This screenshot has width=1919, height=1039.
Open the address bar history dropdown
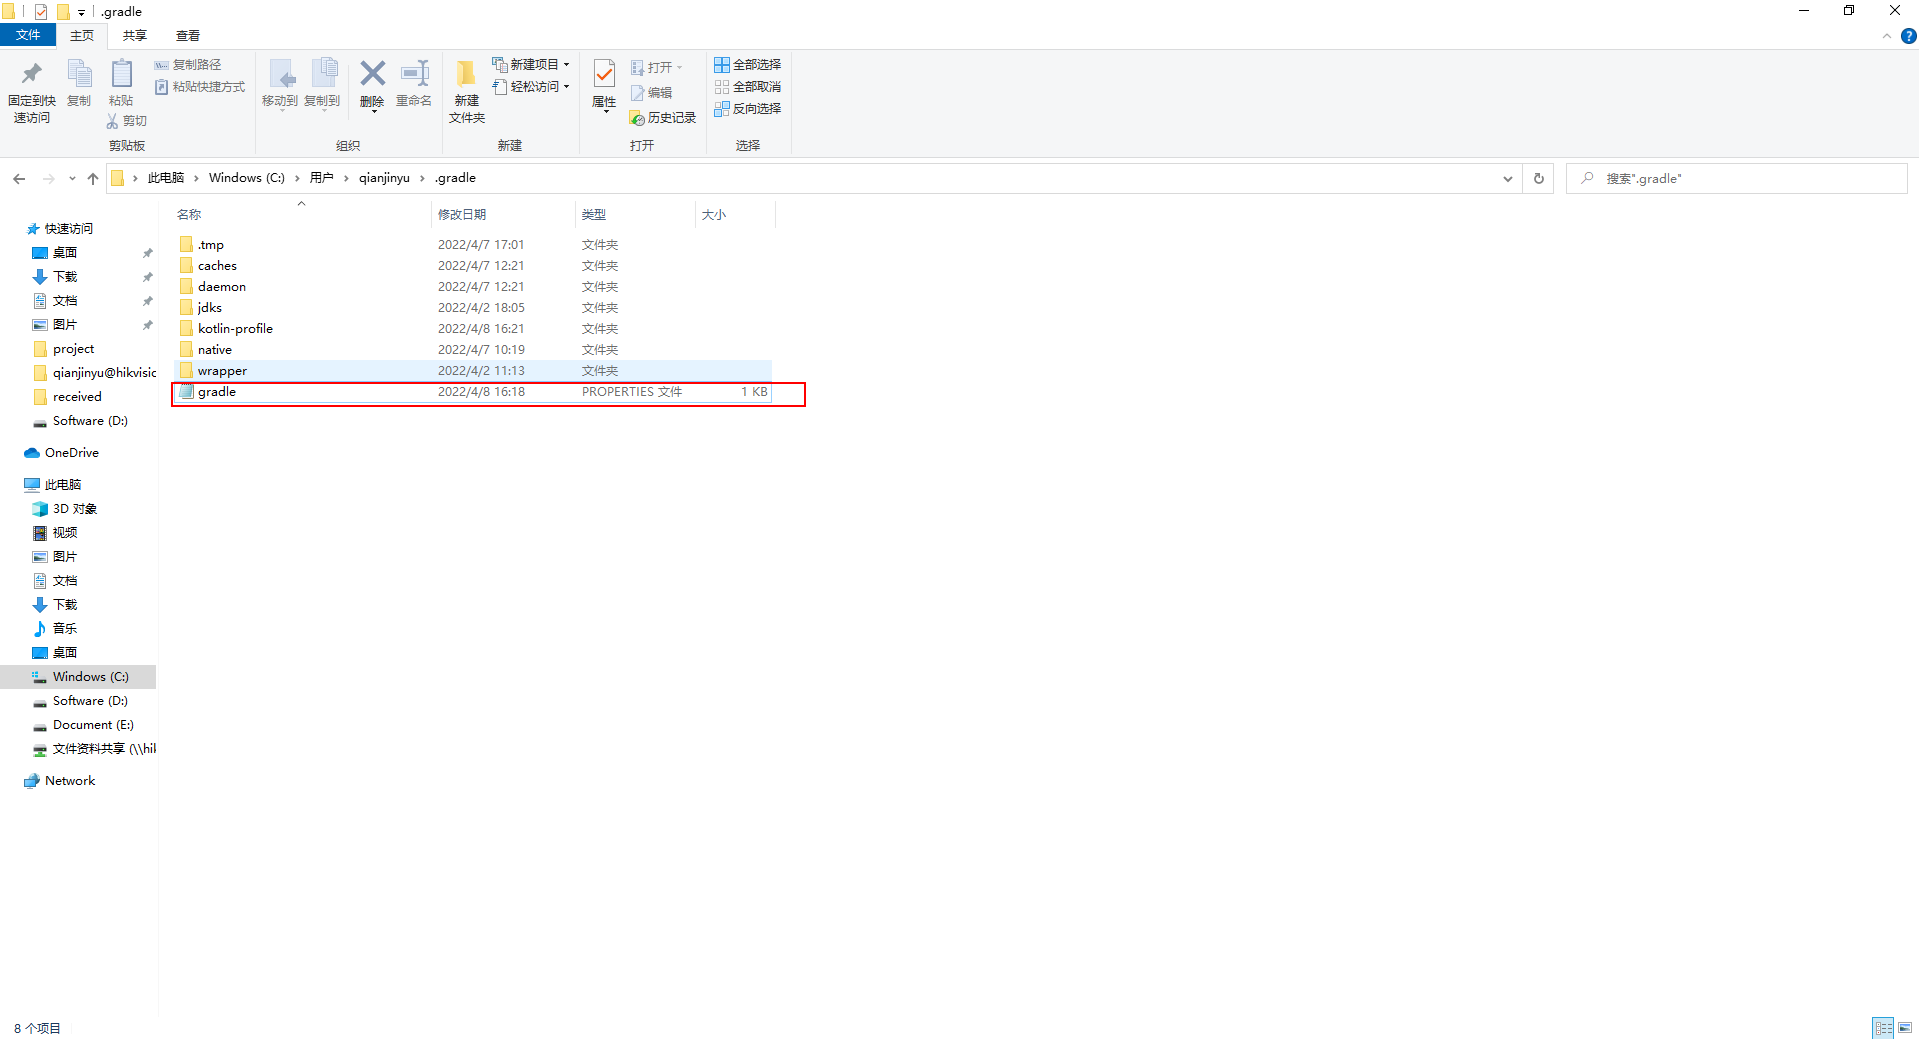click(1508, 178)
